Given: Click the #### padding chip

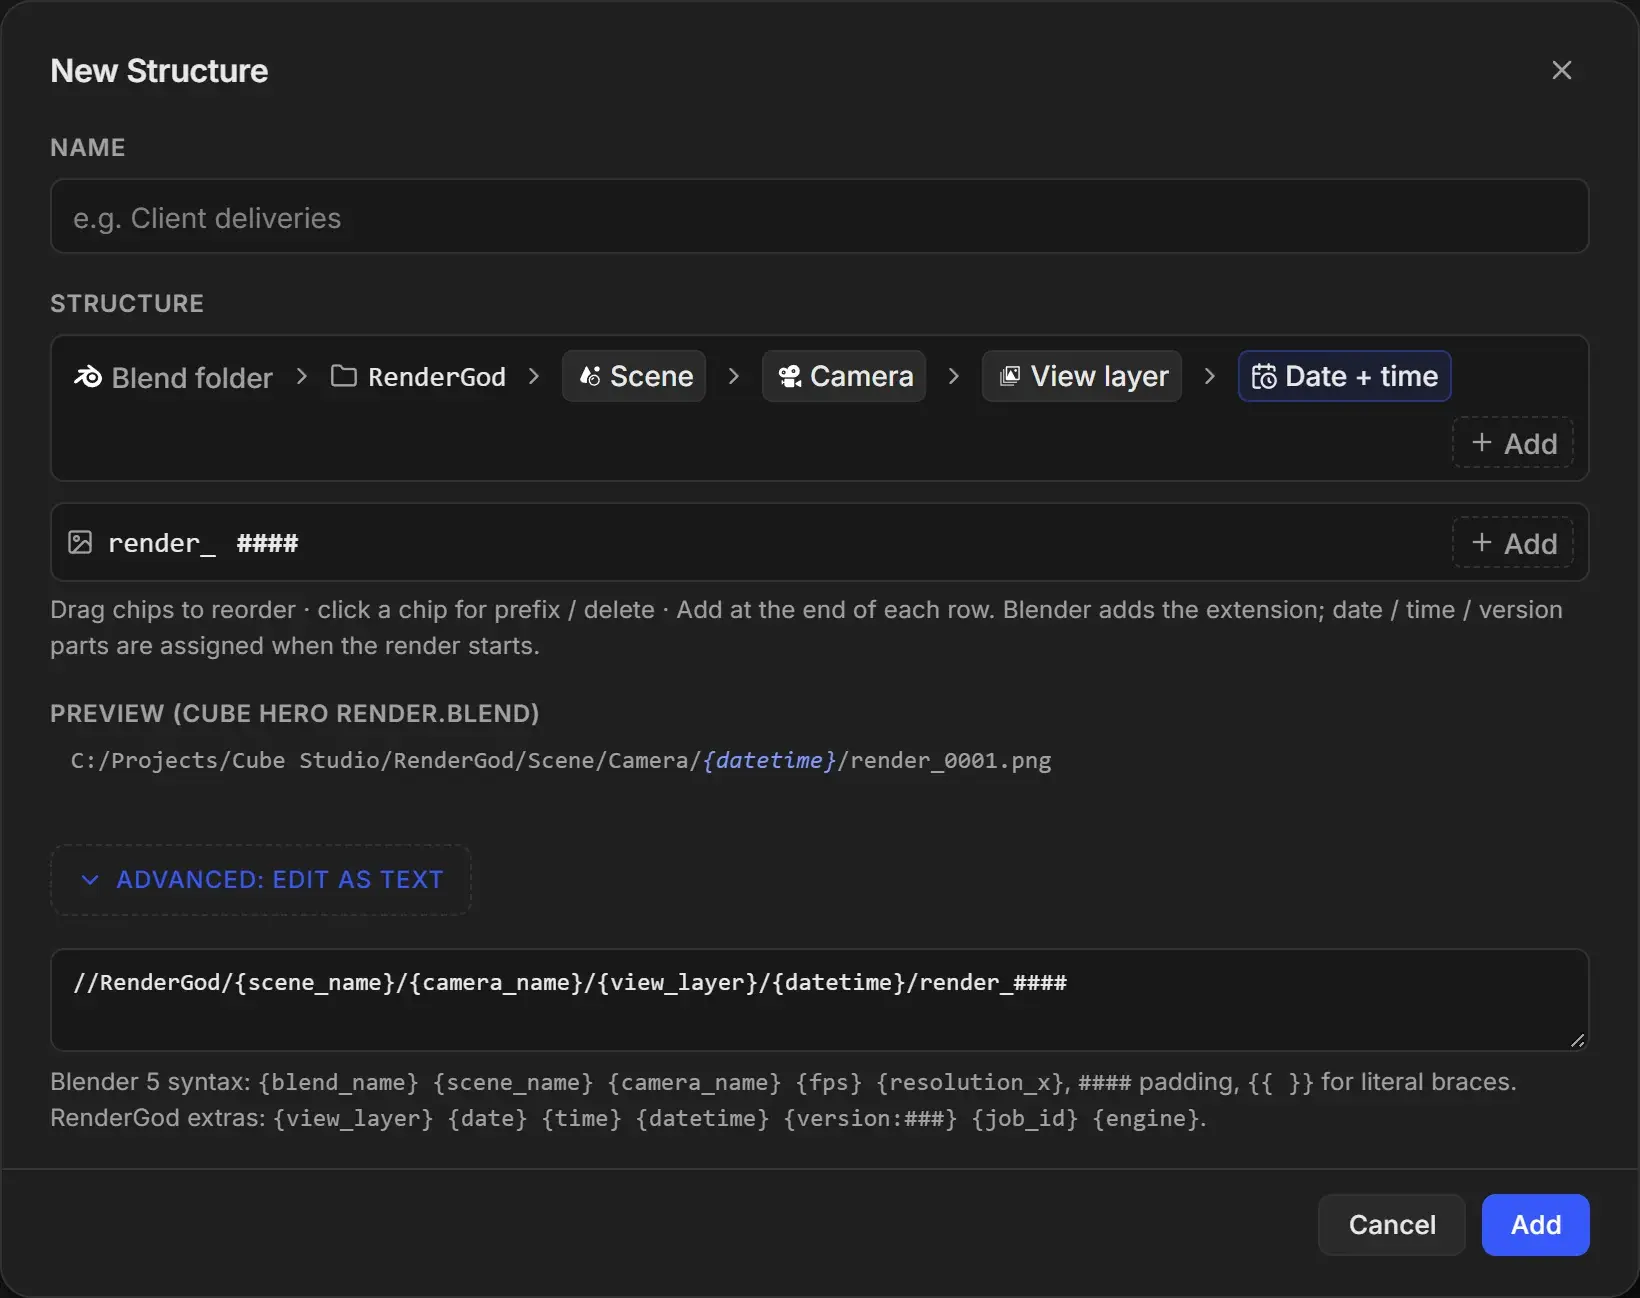Looking at the screenshot, I should 267,543.
